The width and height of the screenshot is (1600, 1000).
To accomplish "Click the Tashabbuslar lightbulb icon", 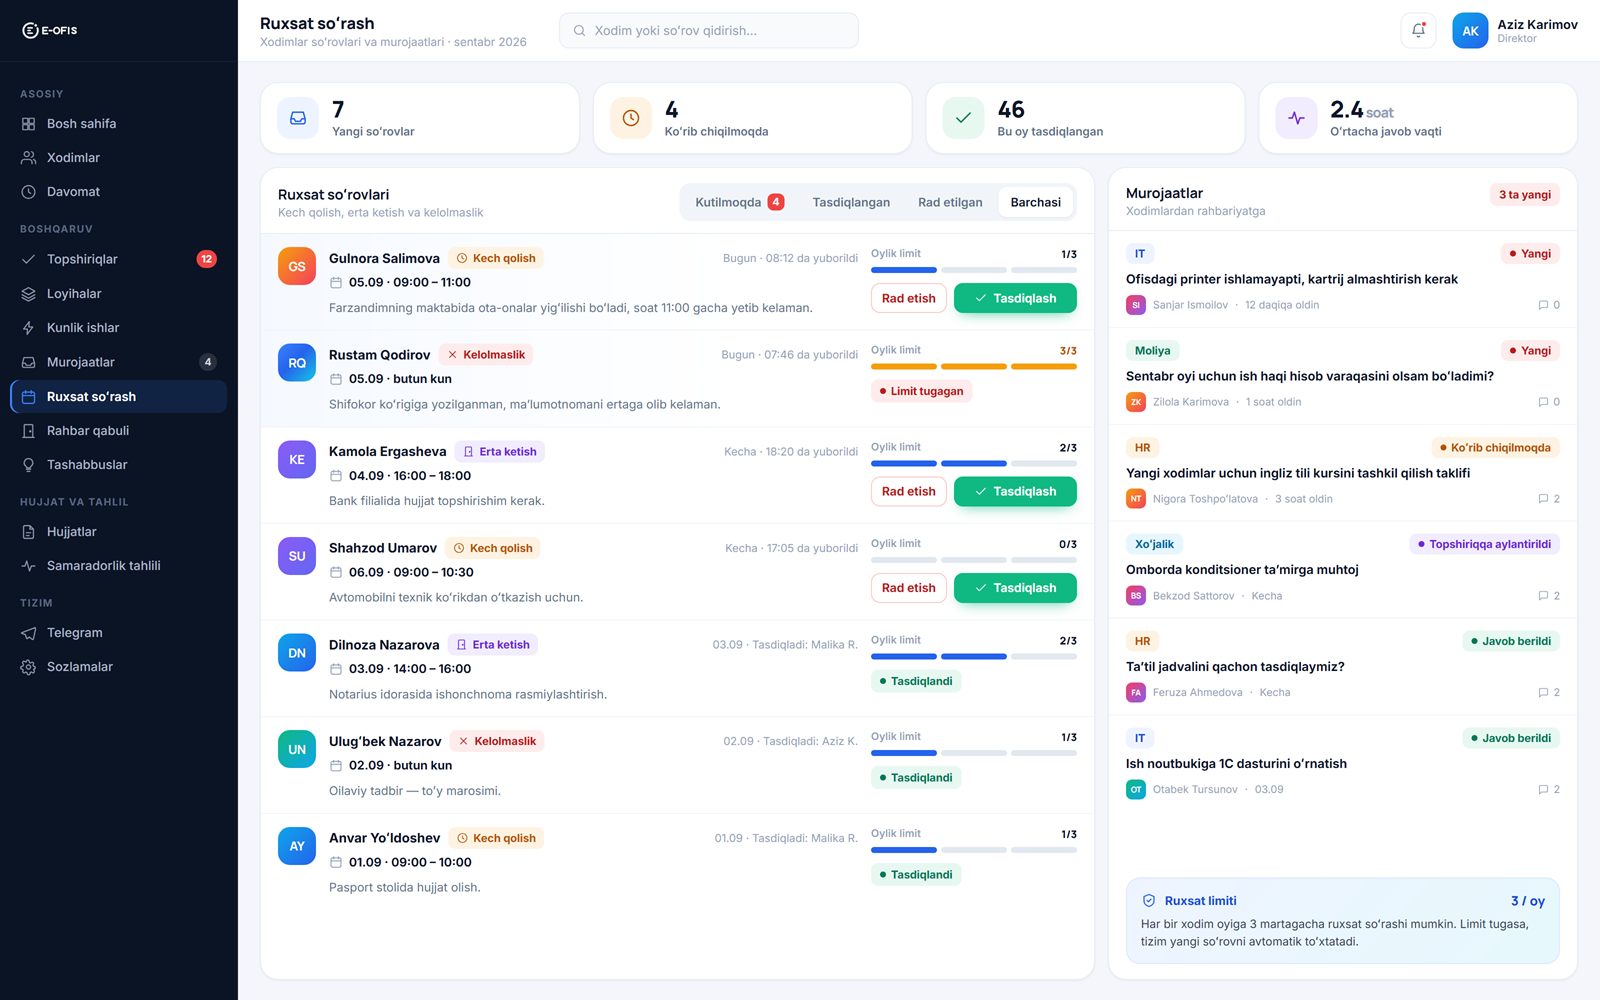I will (28, 465).
